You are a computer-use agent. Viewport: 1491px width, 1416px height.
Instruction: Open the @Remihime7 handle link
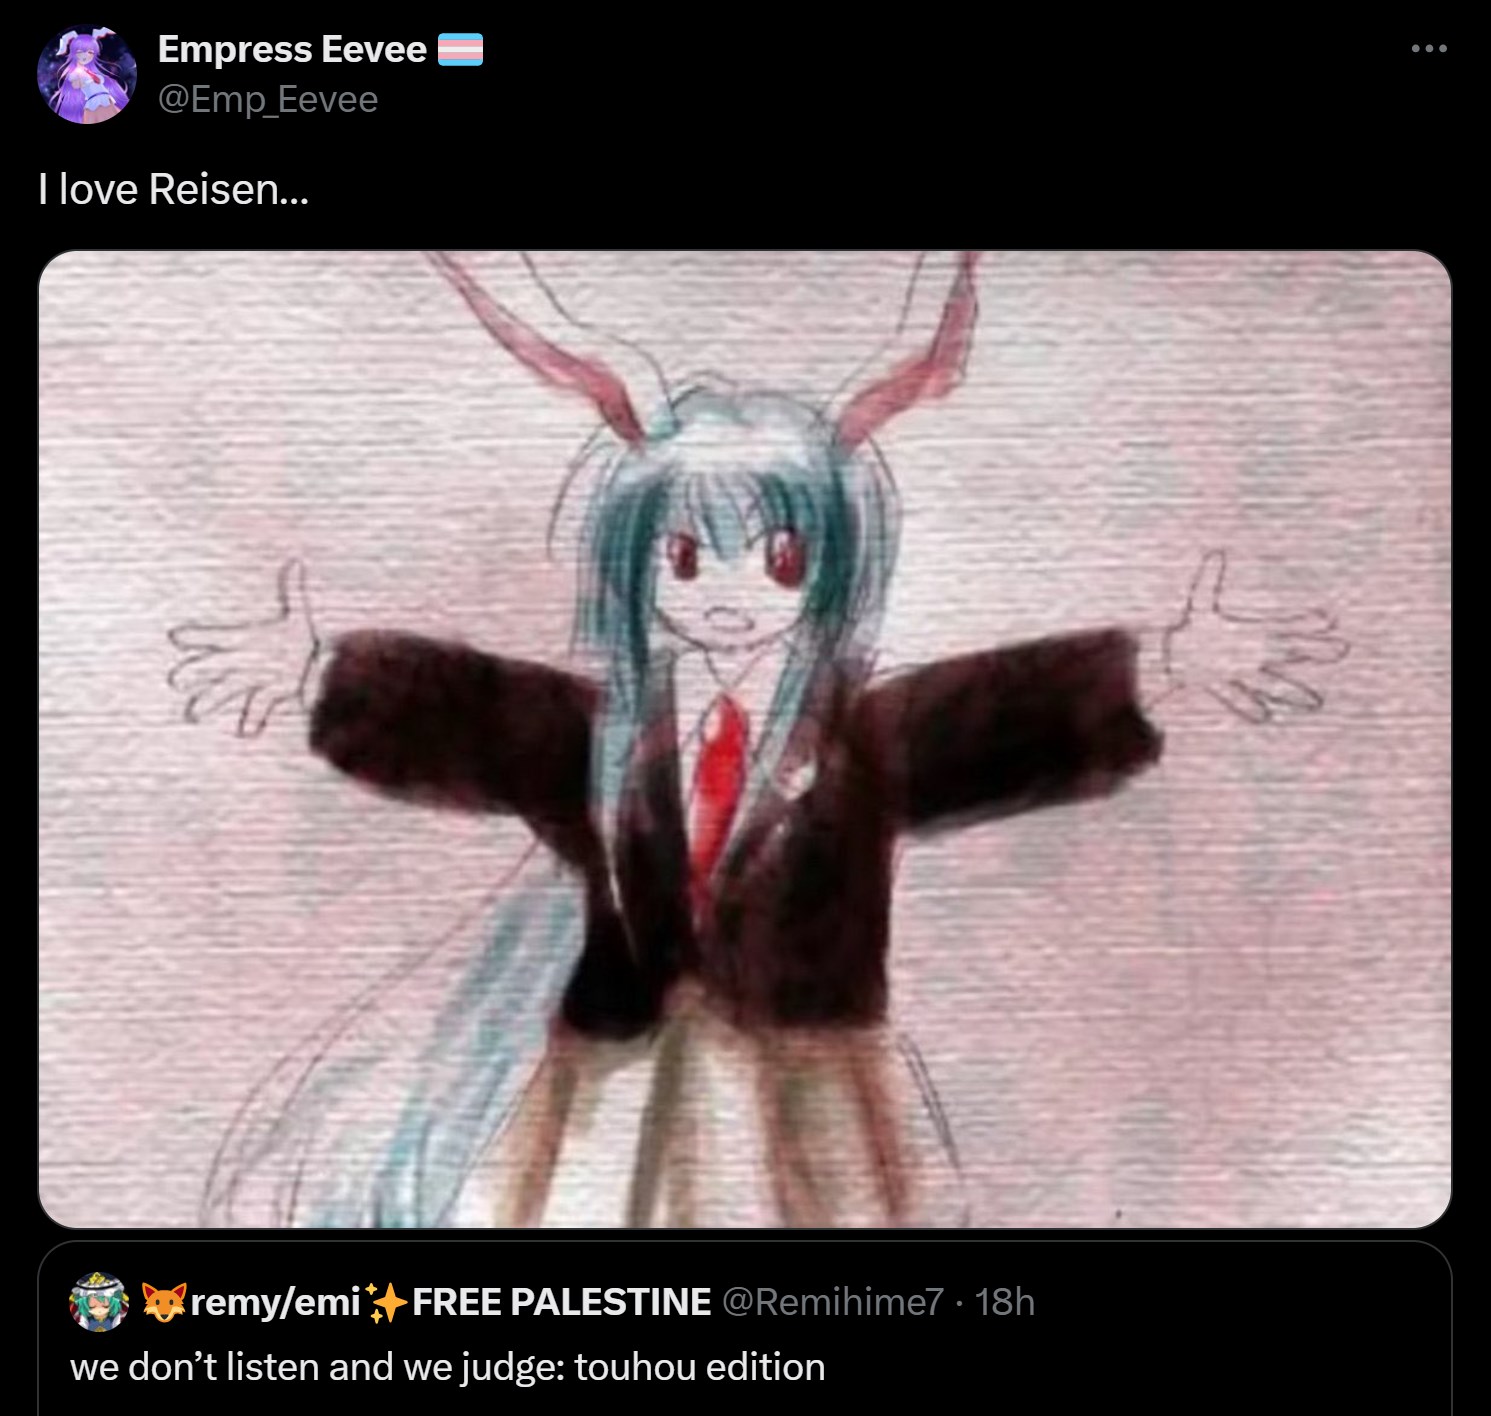tap(832, 1301)
